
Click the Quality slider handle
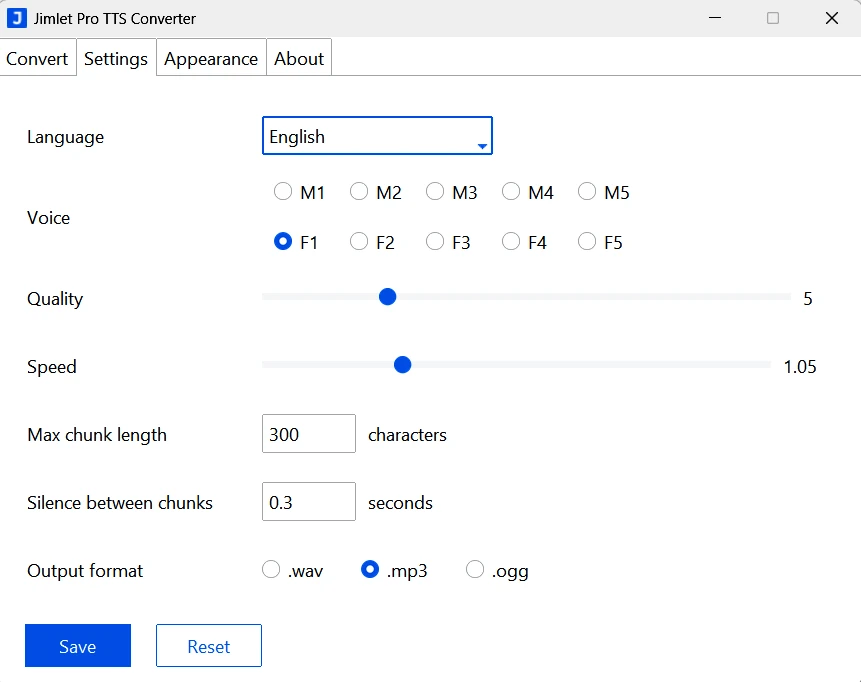(387, 296)
